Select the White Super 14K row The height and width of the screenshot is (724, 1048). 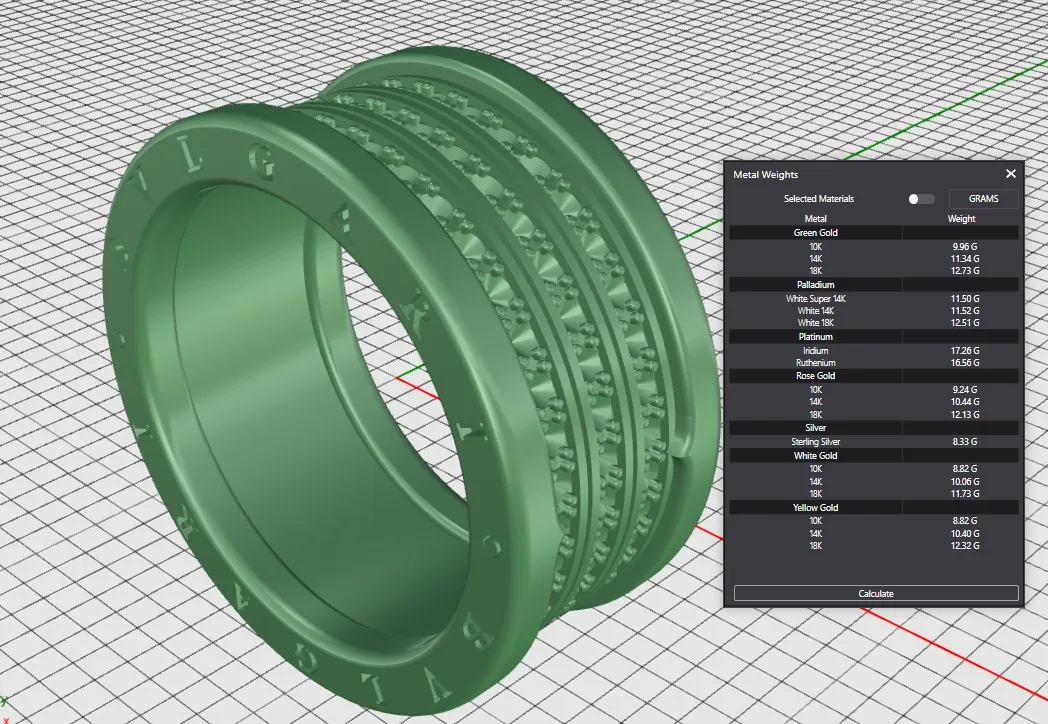point(874,299)
